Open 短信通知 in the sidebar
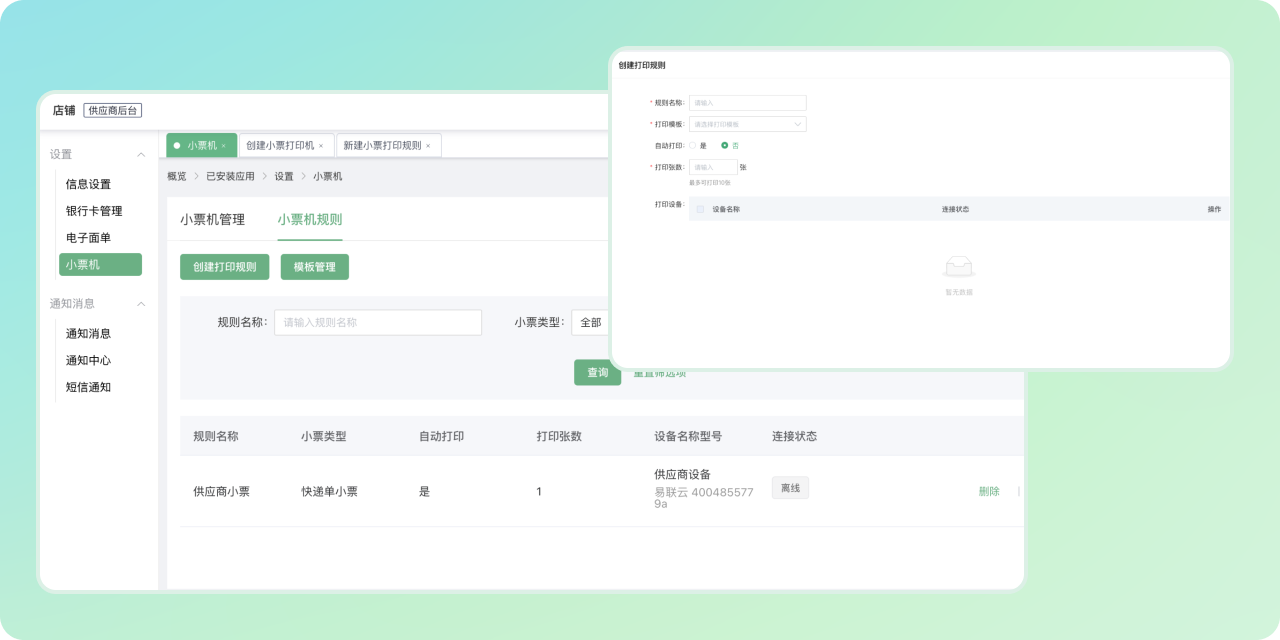Viewport: 1280px width, 640px height. [88, 387]
